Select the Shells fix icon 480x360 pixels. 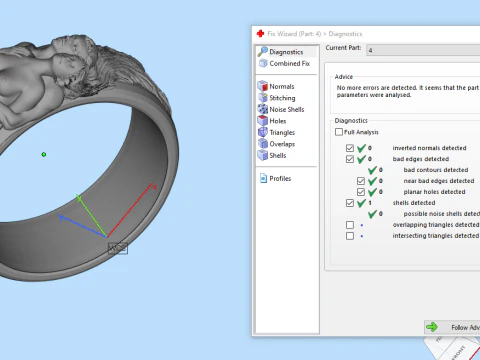[263, 155]
